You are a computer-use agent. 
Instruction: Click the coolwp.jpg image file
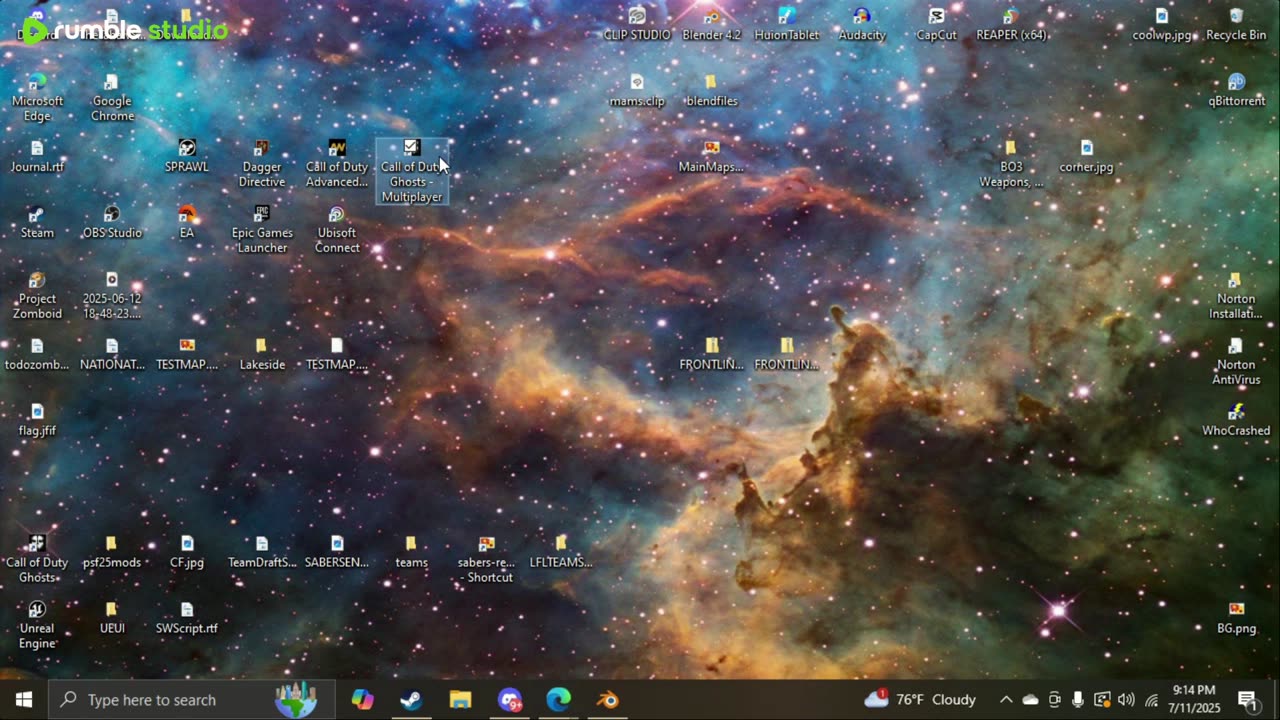click(1162, 24)
